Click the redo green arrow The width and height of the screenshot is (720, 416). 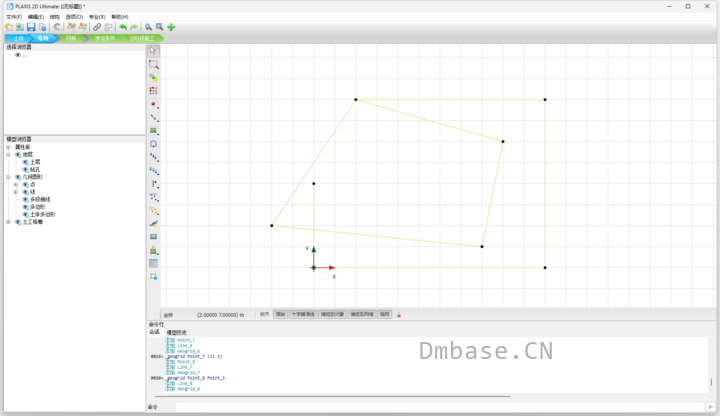(x=134, y=27)
